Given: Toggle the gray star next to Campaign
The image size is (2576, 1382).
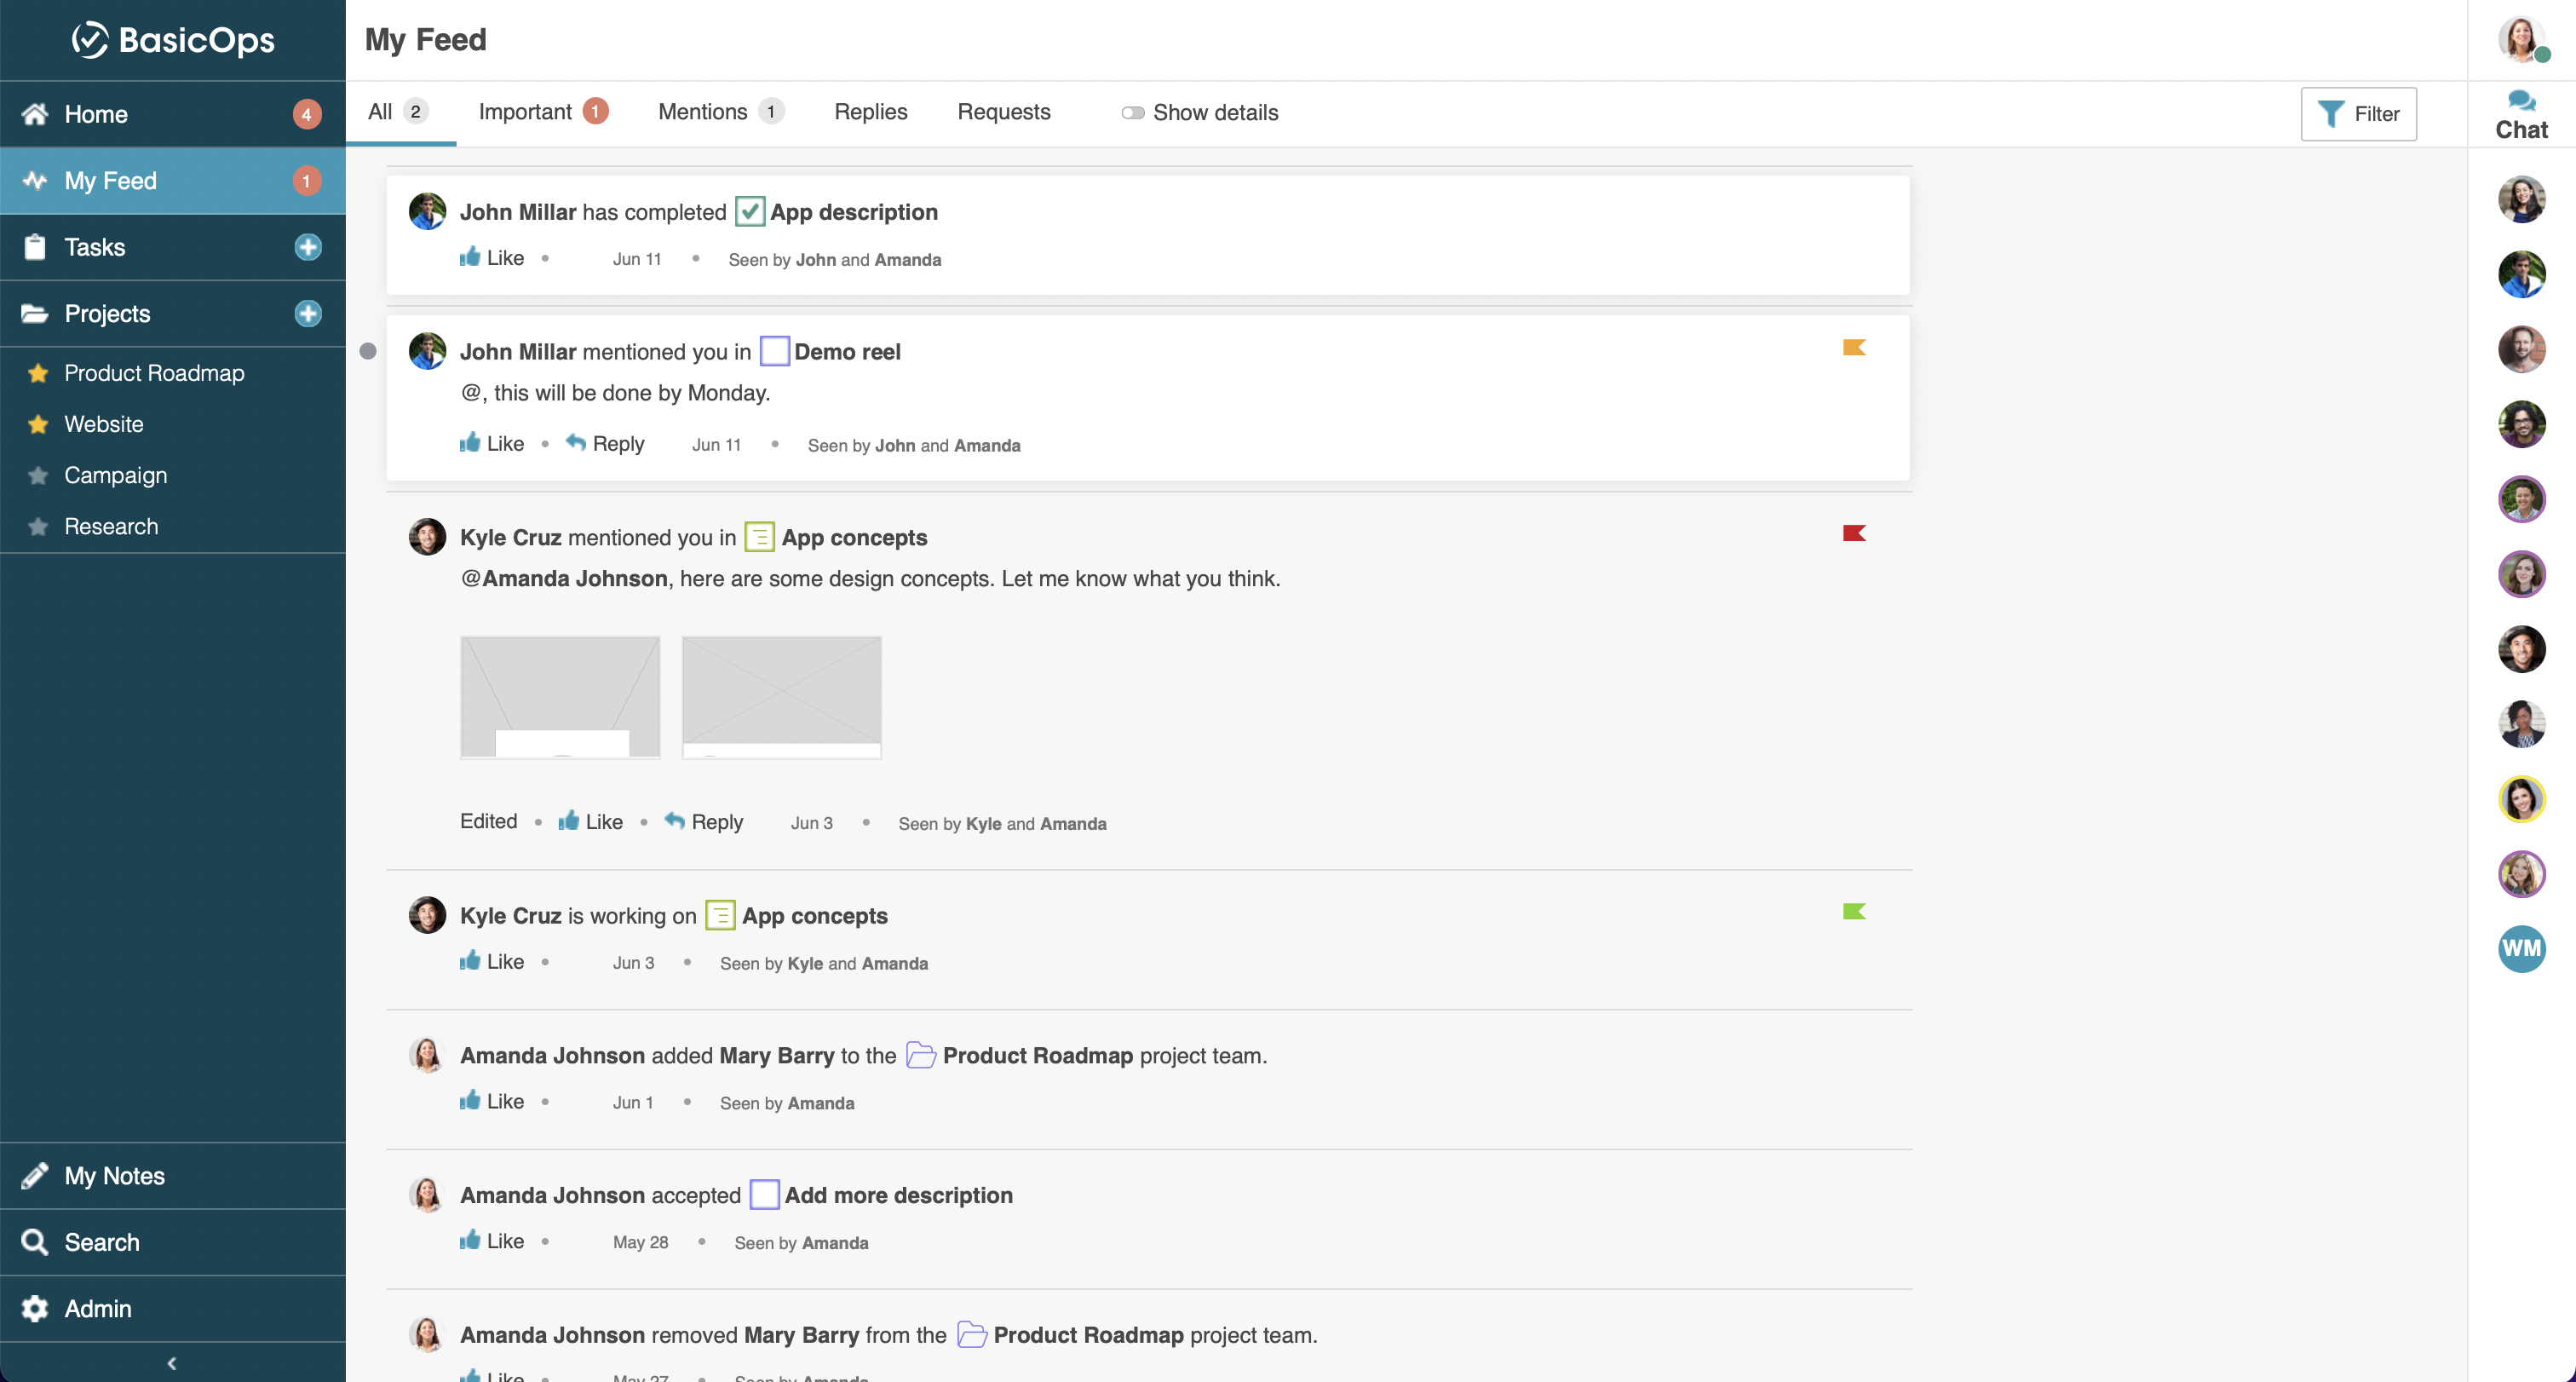Looking at the screenshot, I should (x=38, y=475).
